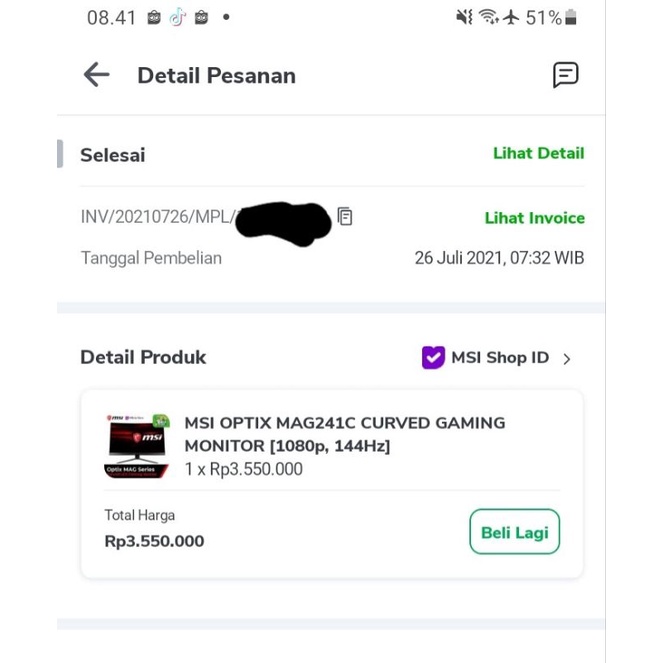Image resolution: width=663 pixels, height=663 pixels.
Task: Tap the Selesai order status label
Action: [112, 155]
